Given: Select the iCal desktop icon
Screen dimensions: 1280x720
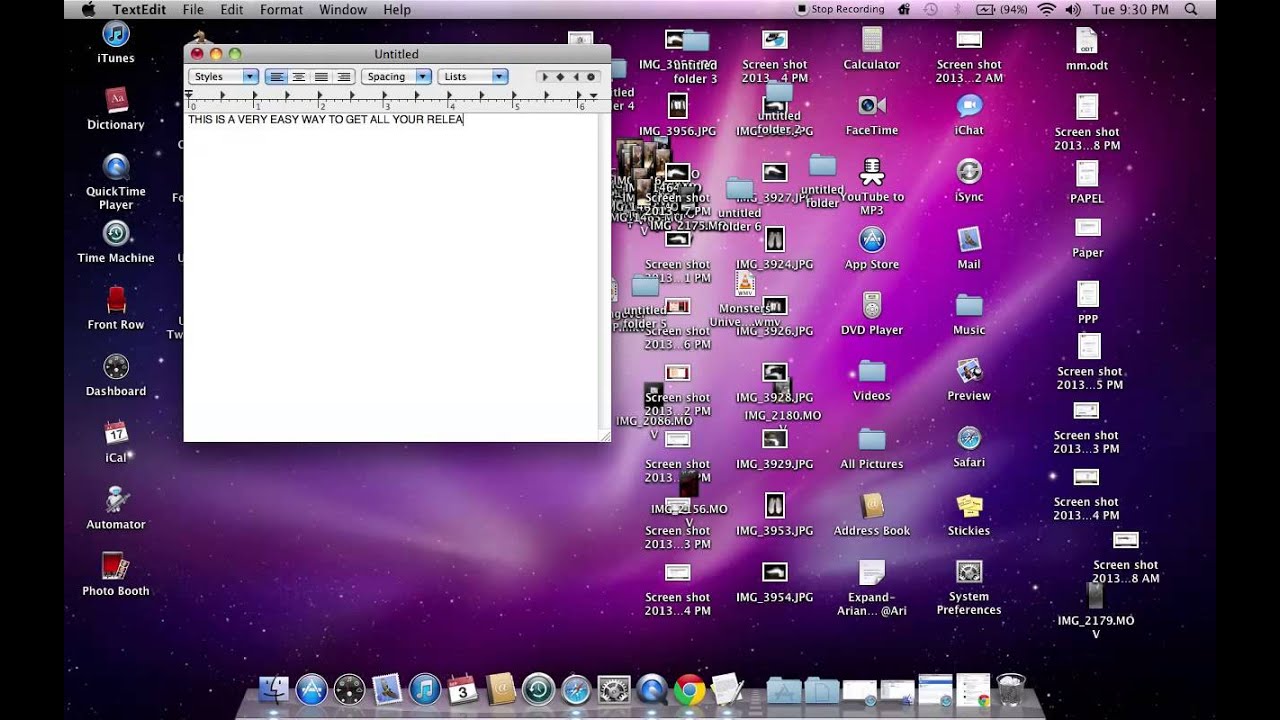Looking at the screenshot, I should pyautogui.click(x=116, y=442).
